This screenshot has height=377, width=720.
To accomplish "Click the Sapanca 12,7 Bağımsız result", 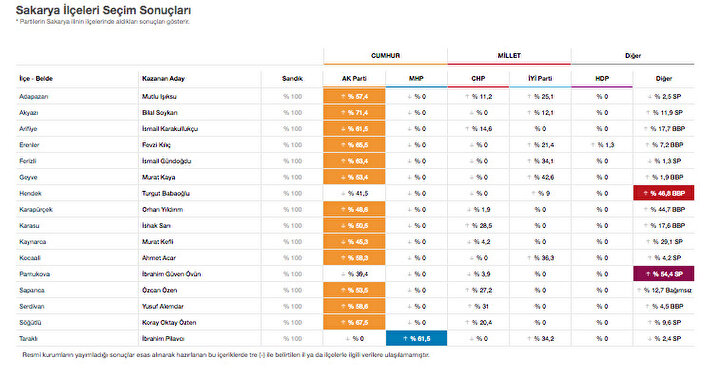I will tap(664, 290).
